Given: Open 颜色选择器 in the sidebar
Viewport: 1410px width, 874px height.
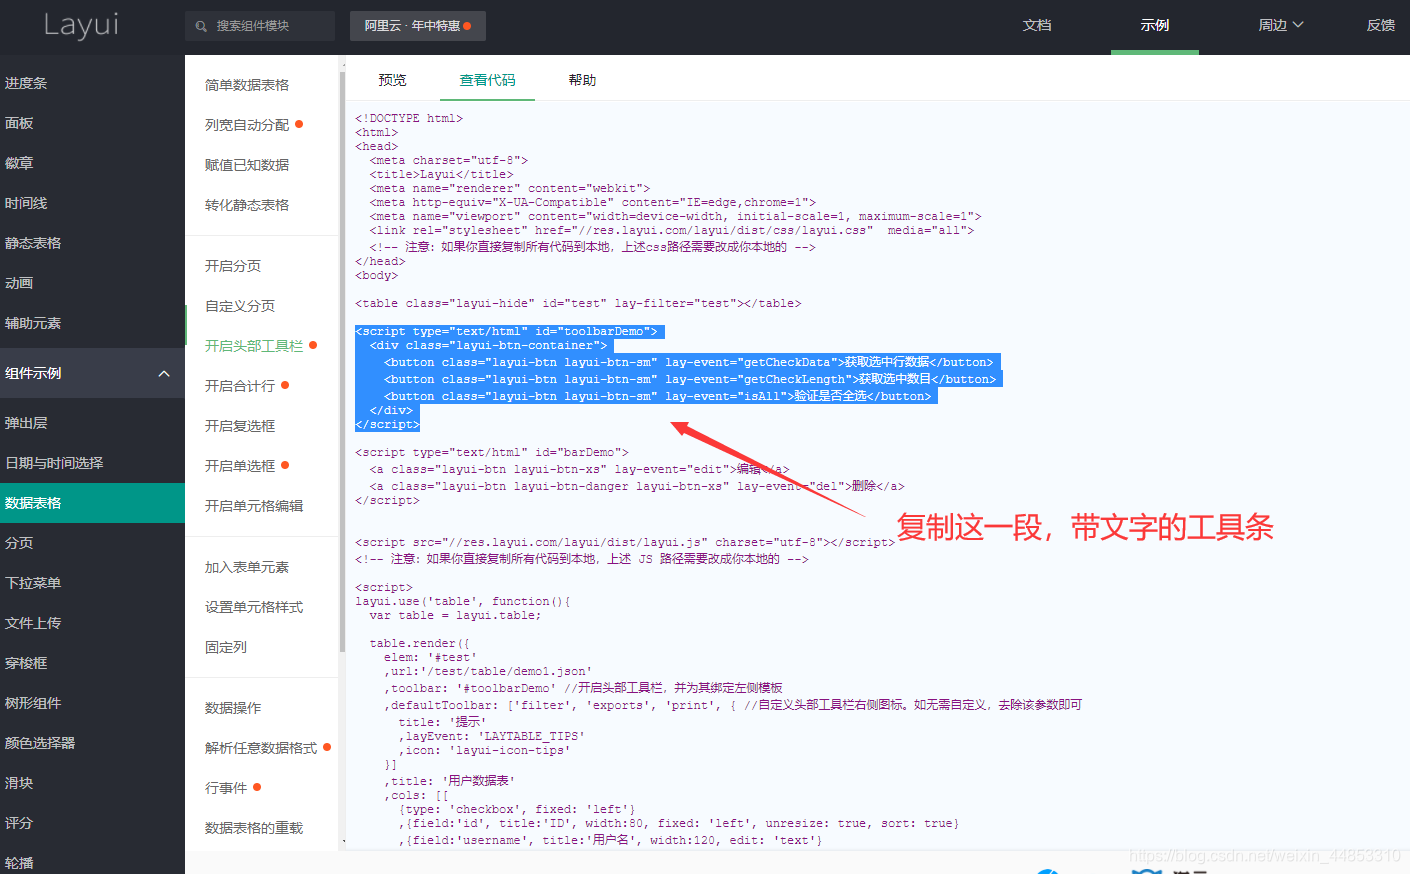Looking at the screenshot, I should pos(92,743).
